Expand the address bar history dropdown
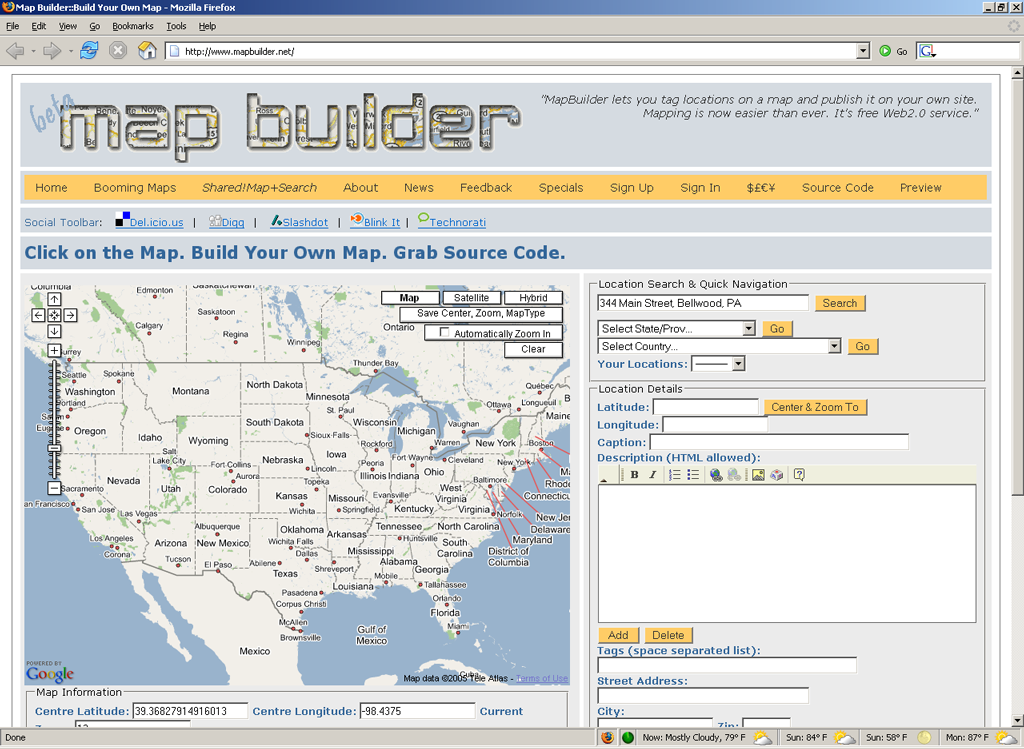This screenshot has height=749, width=1024. pos(863,51)
